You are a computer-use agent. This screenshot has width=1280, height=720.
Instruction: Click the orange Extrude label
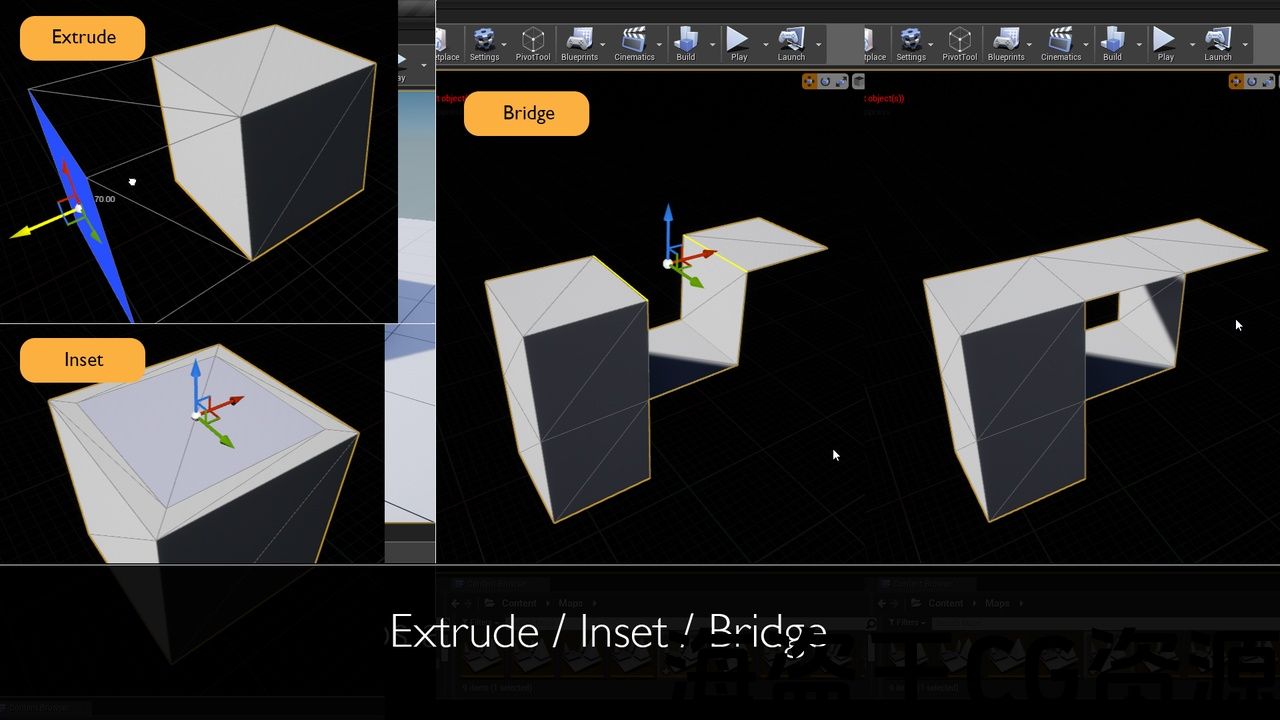coord(83,38)
